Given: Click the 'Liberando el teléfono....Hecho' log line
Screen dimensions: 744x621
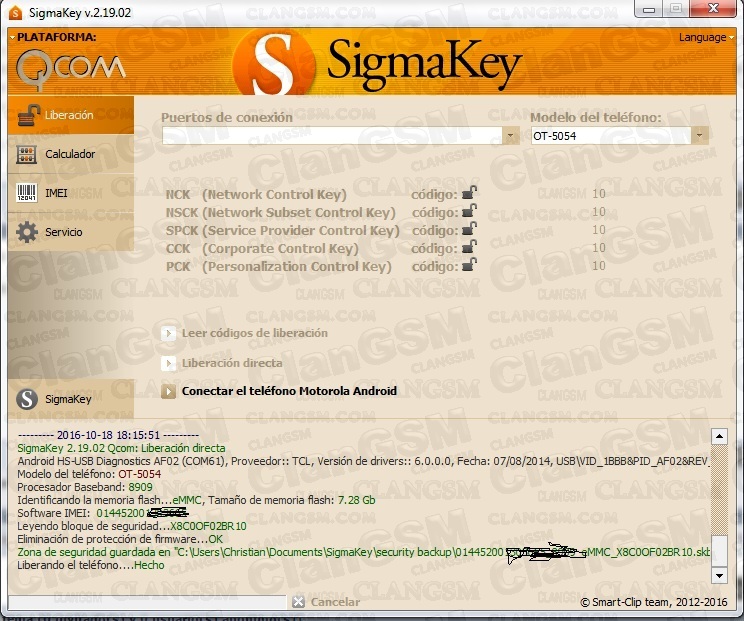Looking at the screenshot, I should coord(91,565).
